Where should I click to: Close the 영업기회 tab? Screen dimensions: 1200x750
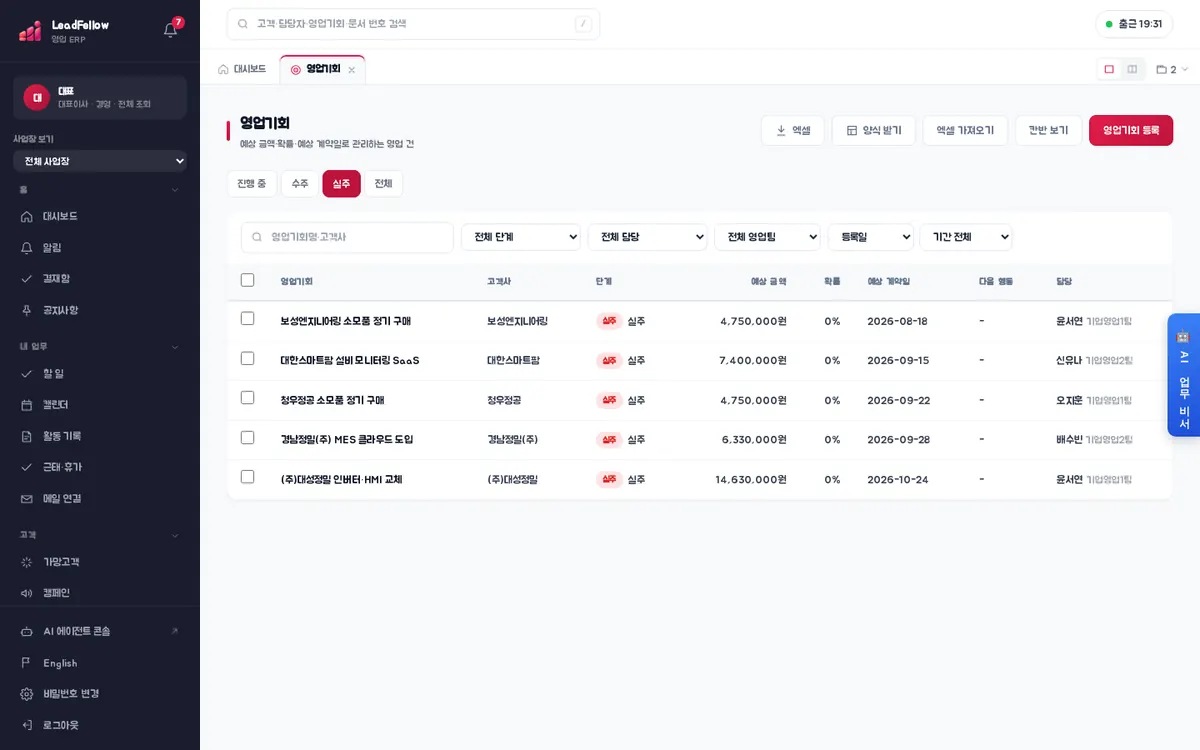pos(351,70)
